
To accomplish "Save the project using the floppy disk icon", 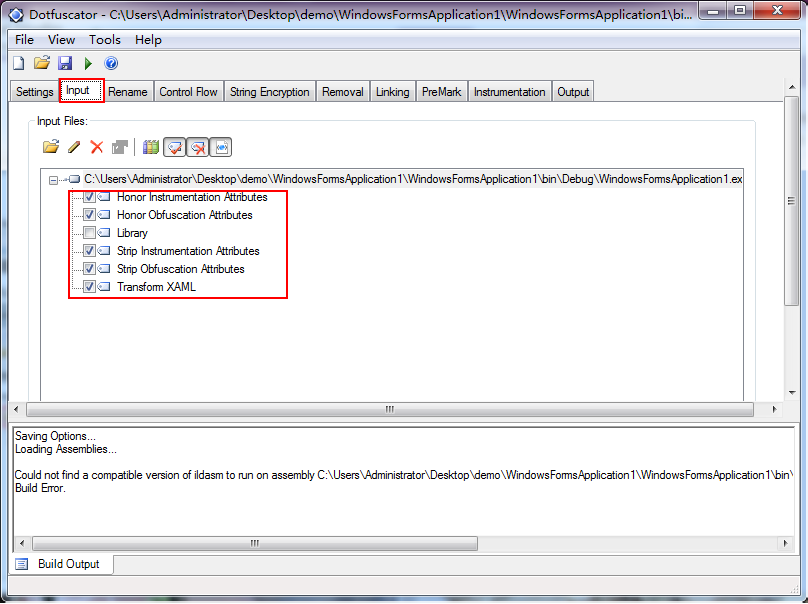I will [65, 63].
